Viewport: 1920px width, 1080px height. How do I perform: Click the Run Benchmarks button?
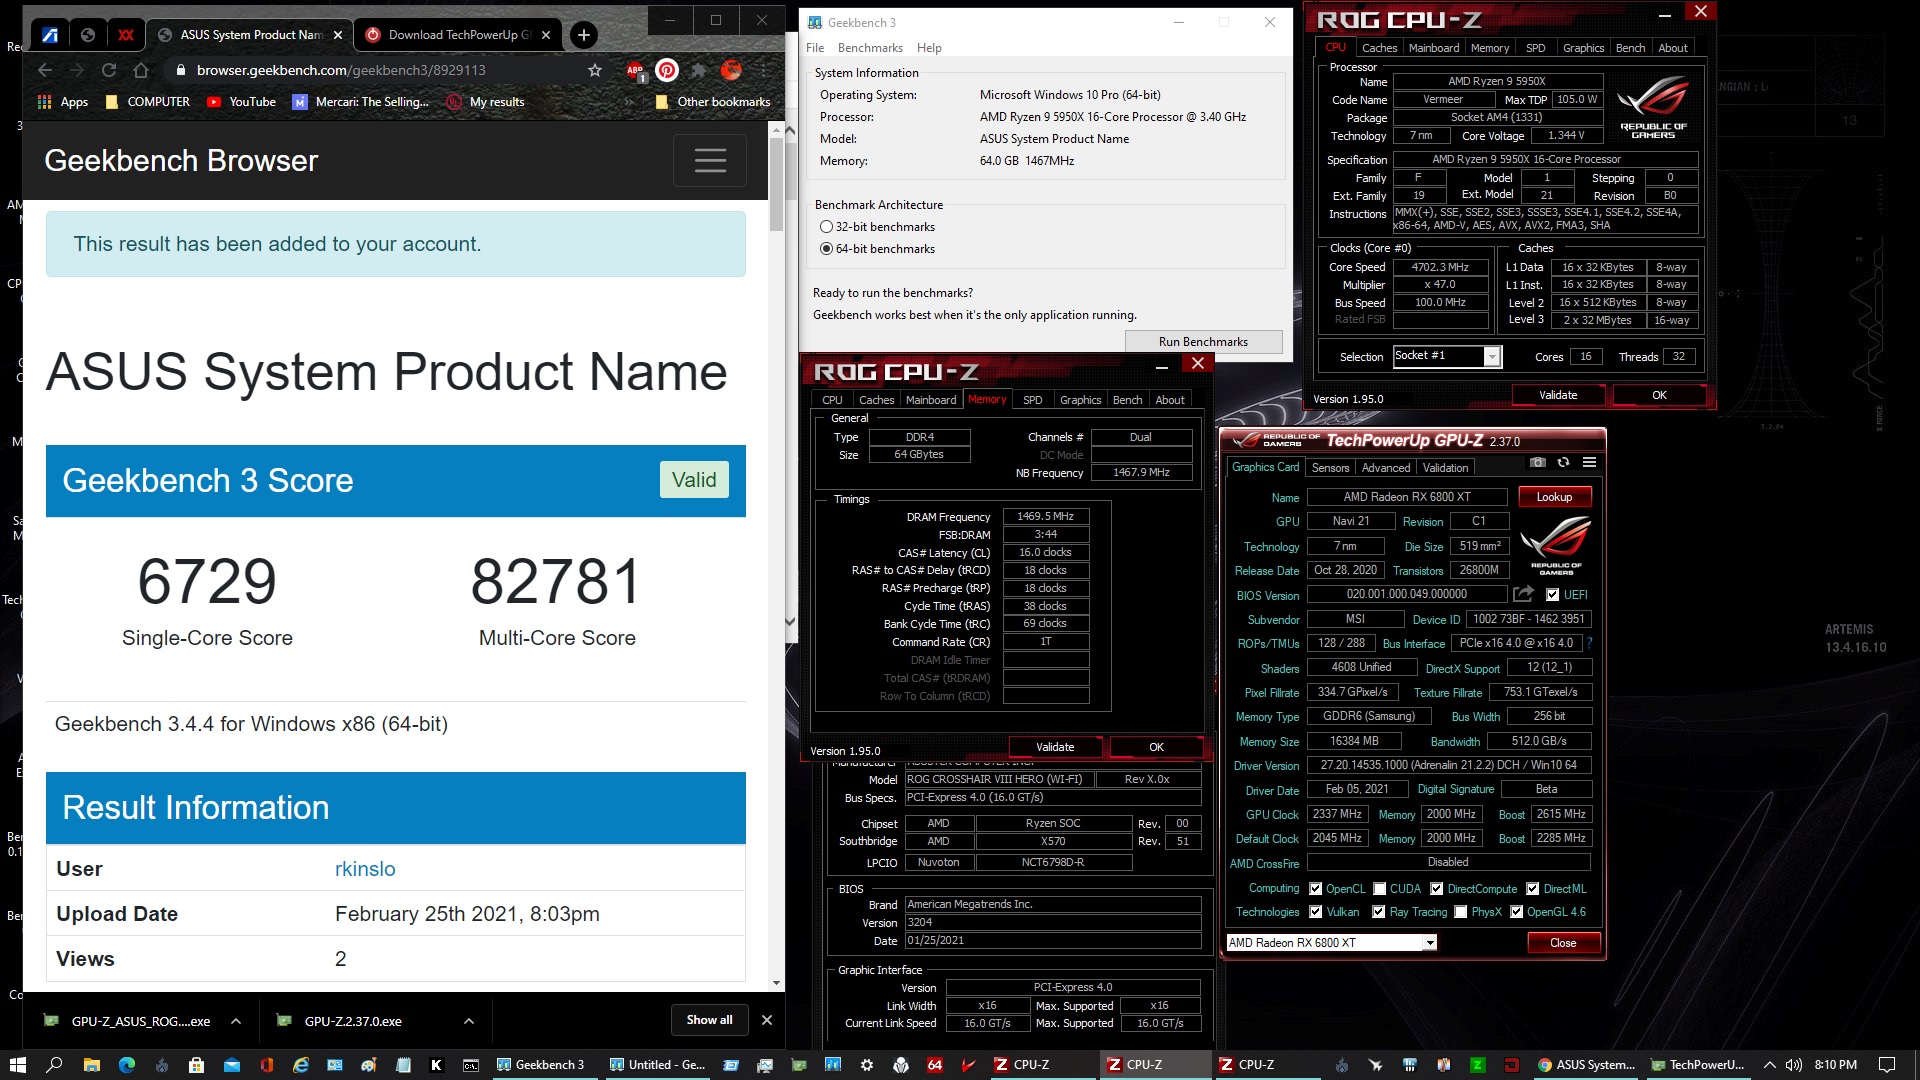tap(1203, 342)
